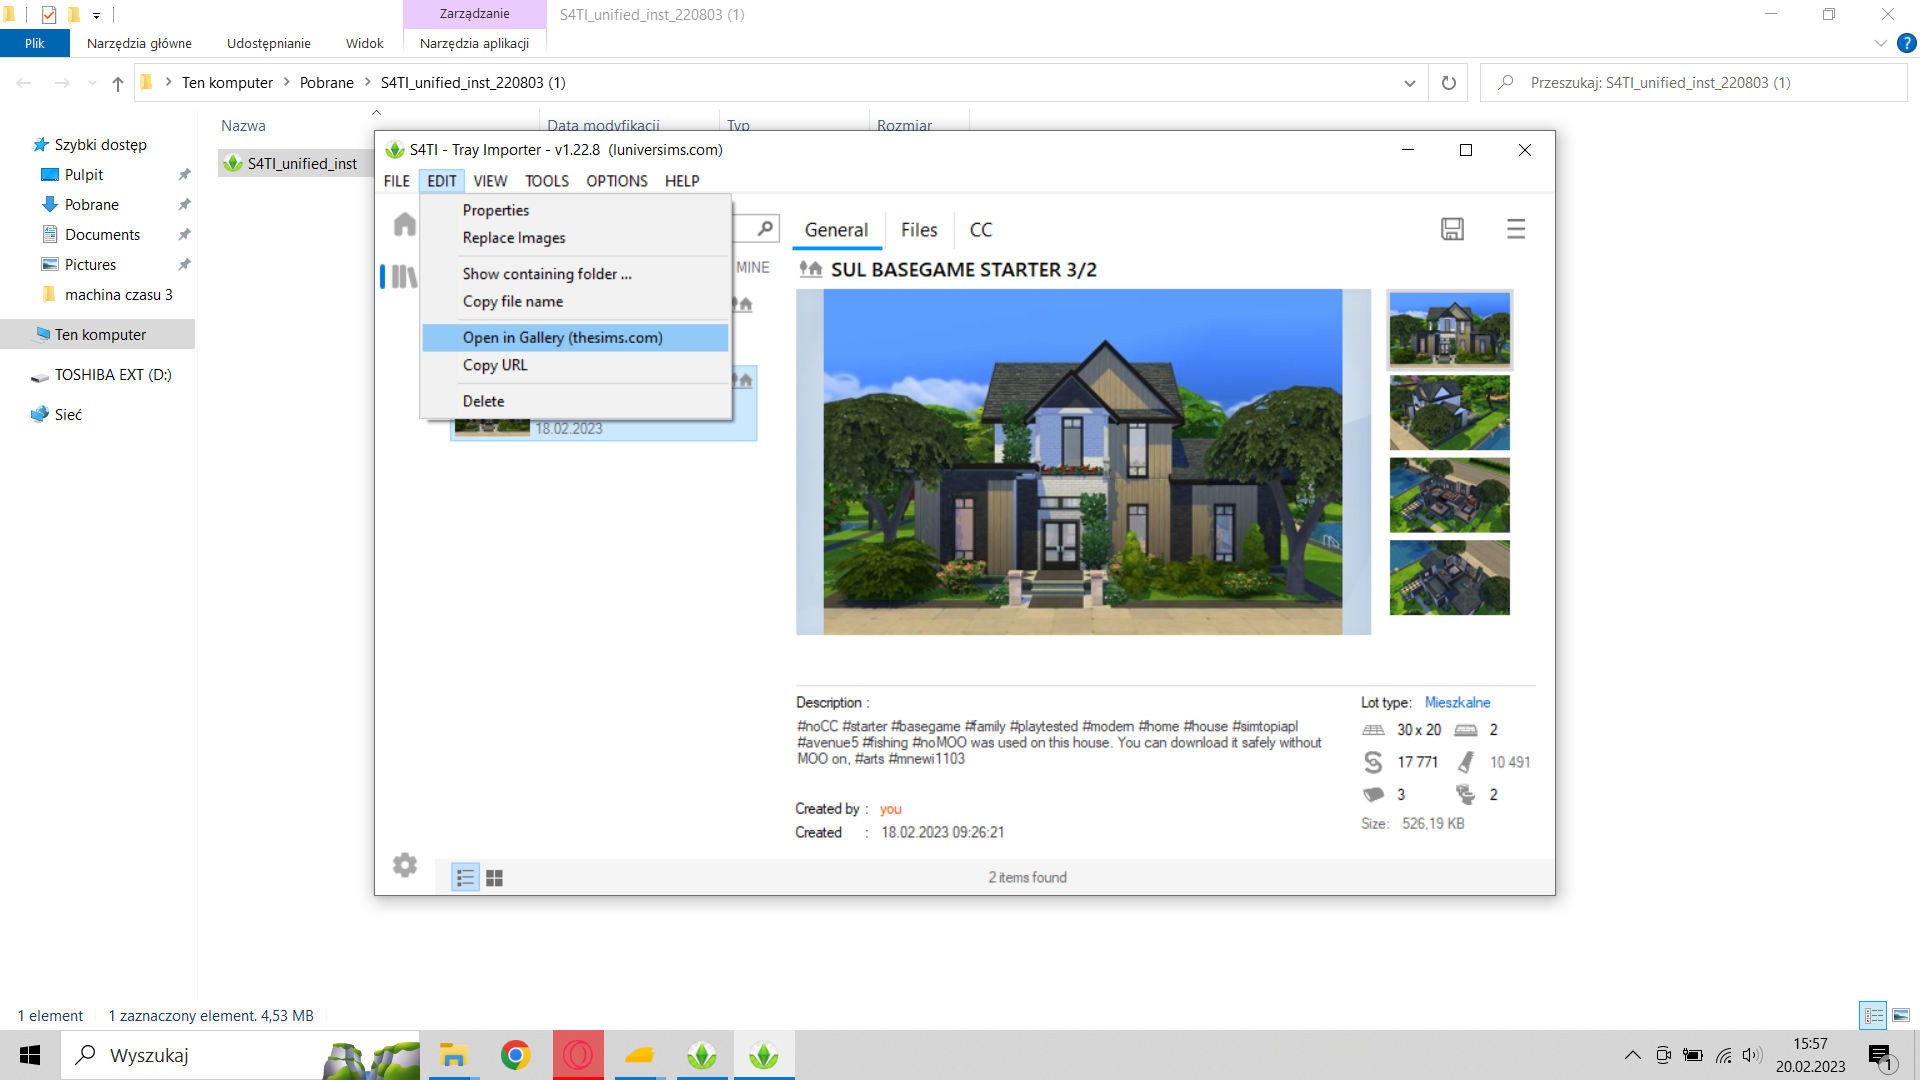Click the Windows taskbar search box

click(x=241, y=1055)
